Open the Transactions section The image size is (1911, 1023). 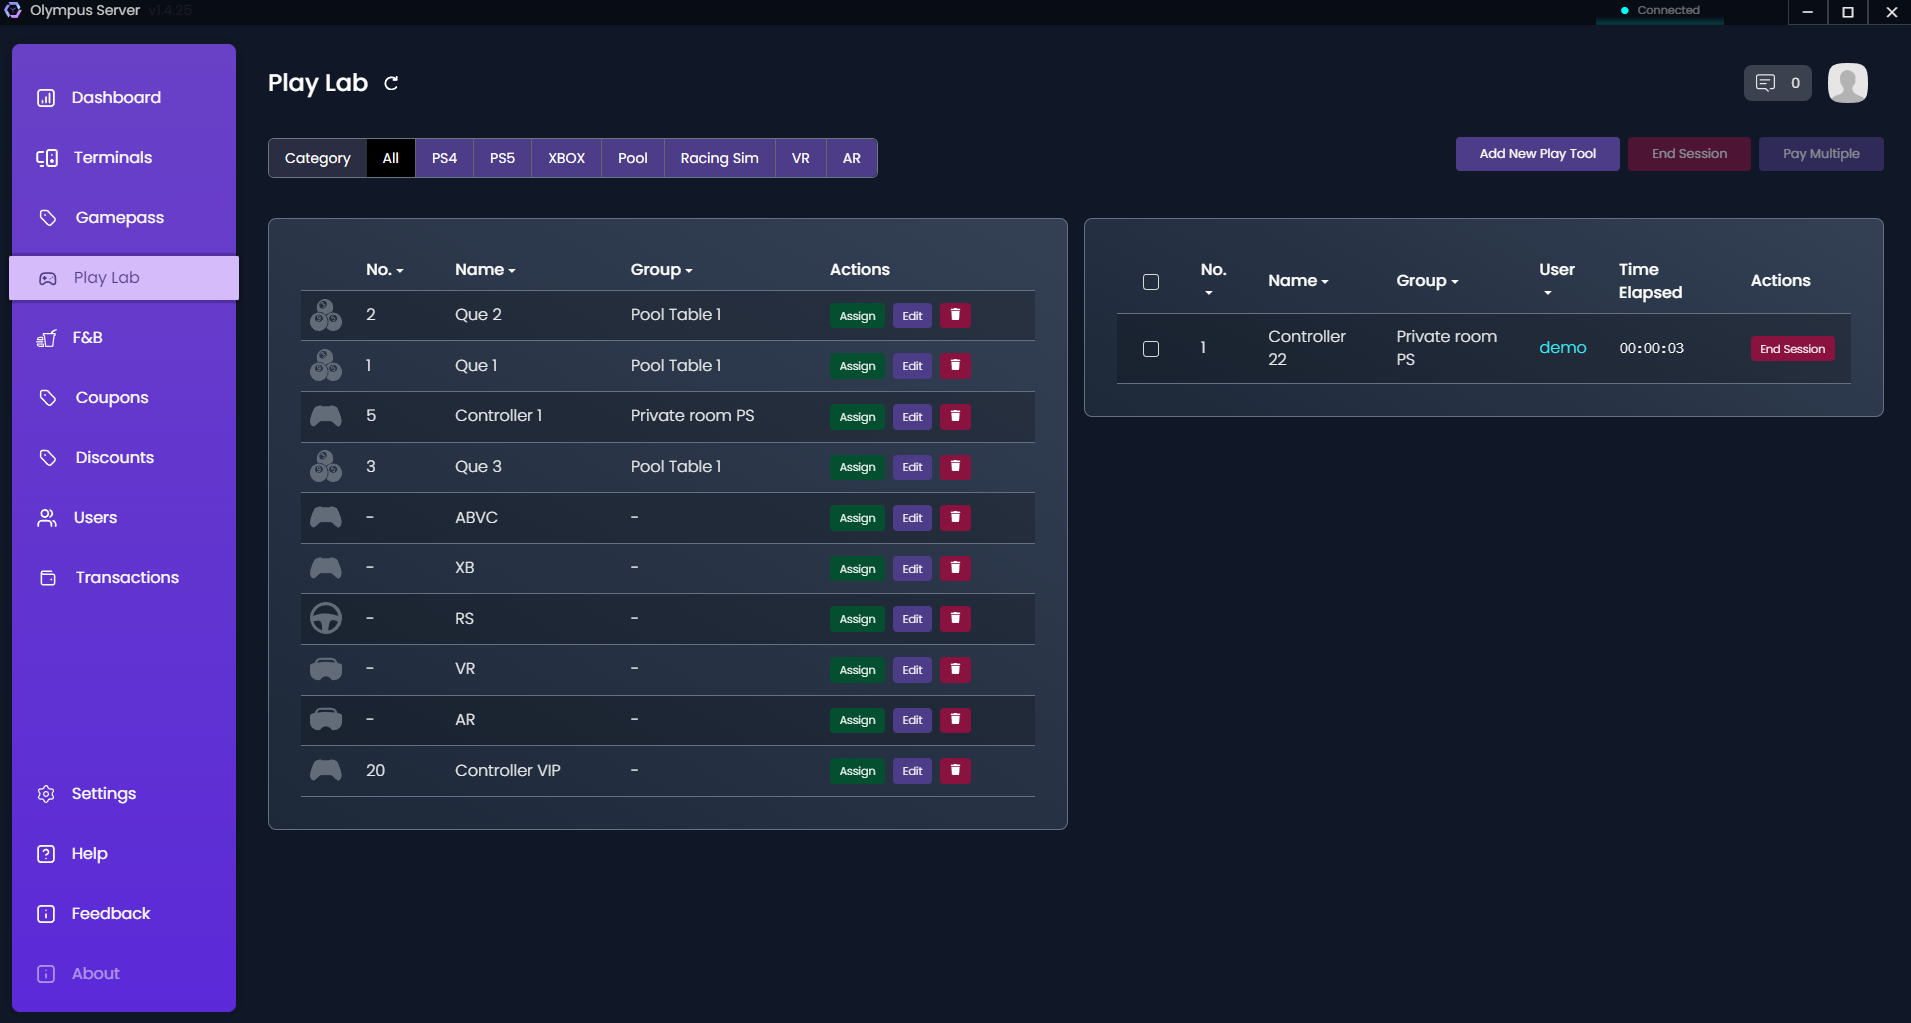coord(127,577)
